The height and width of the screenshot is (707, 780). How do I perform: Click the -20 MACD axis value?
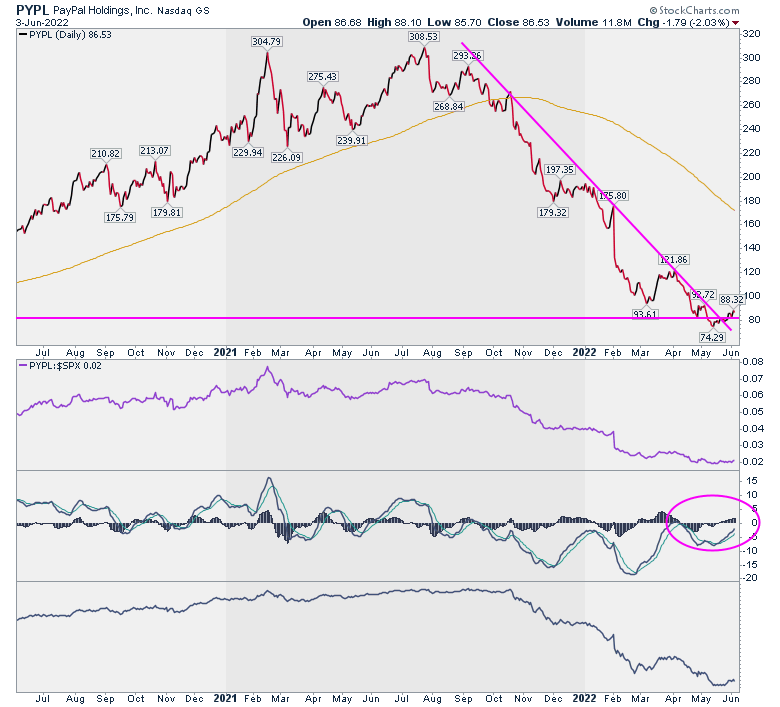[751, 578]
